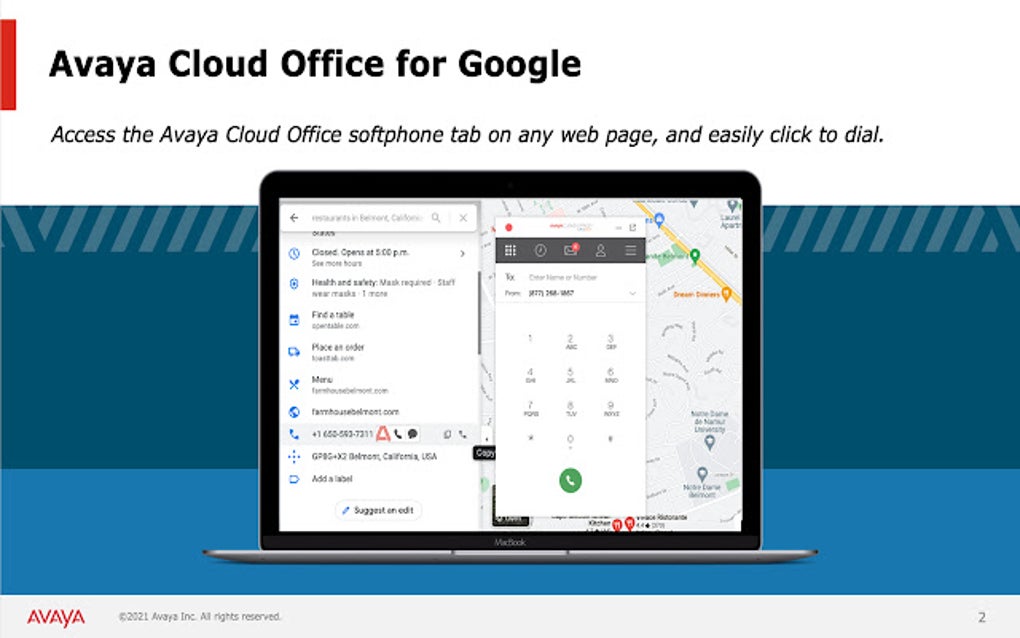The height and width of the screenshot is (638, 1020).
Task: Open the softphone dial pad tab
Action: tap(511, 250)
